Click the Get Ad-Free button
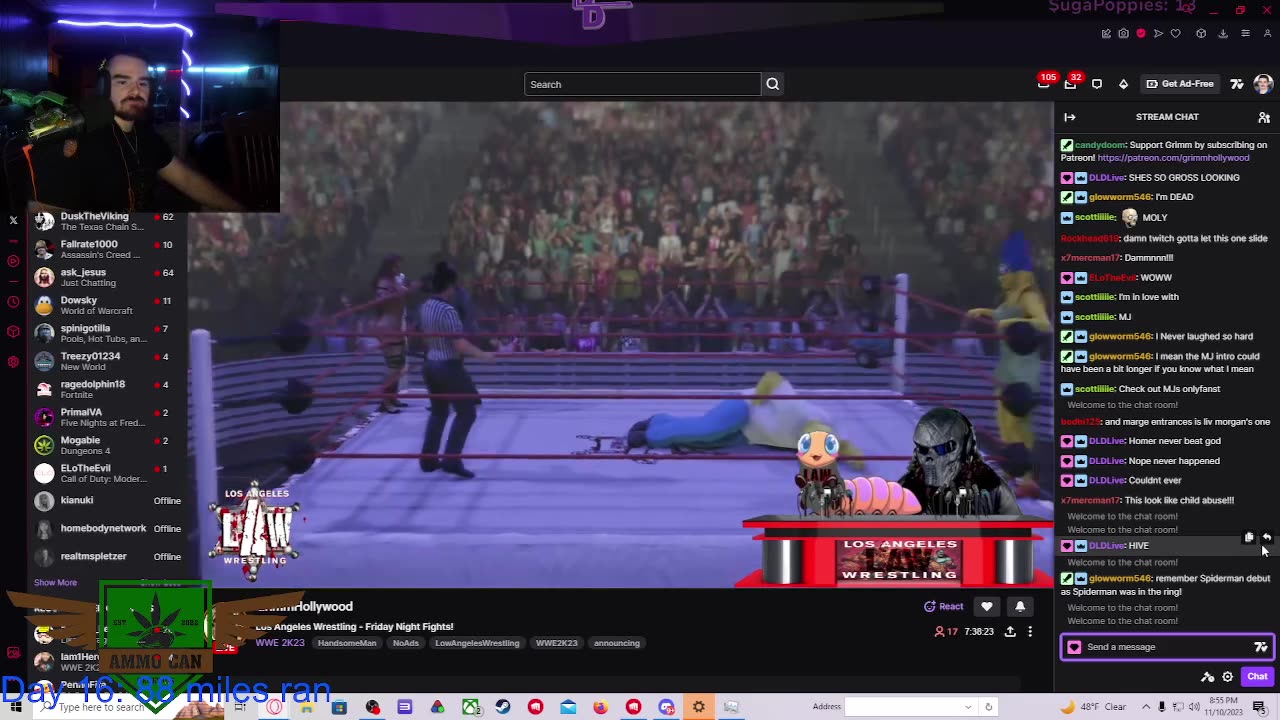Image resolution: width=1280 pixels, height=720 pixels. 1180,84
